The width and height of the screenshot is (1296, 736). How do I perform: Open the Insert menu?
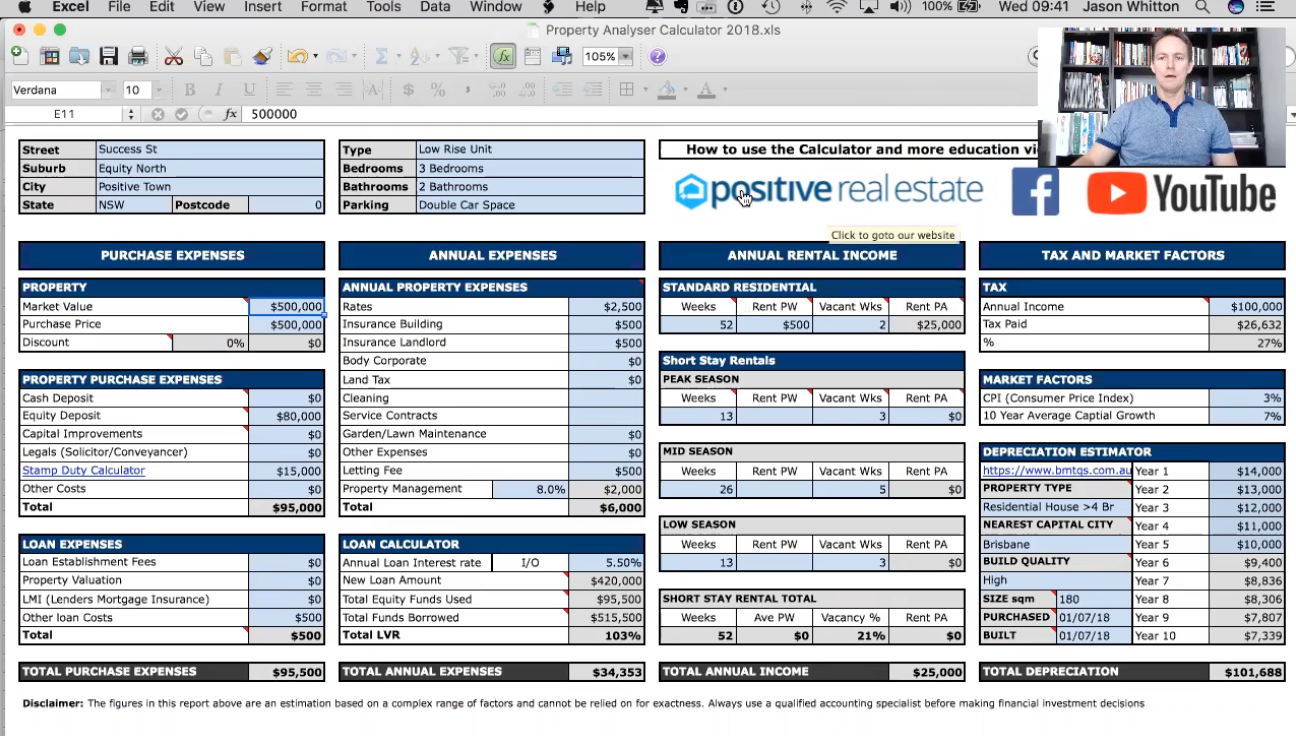point(262,7)
